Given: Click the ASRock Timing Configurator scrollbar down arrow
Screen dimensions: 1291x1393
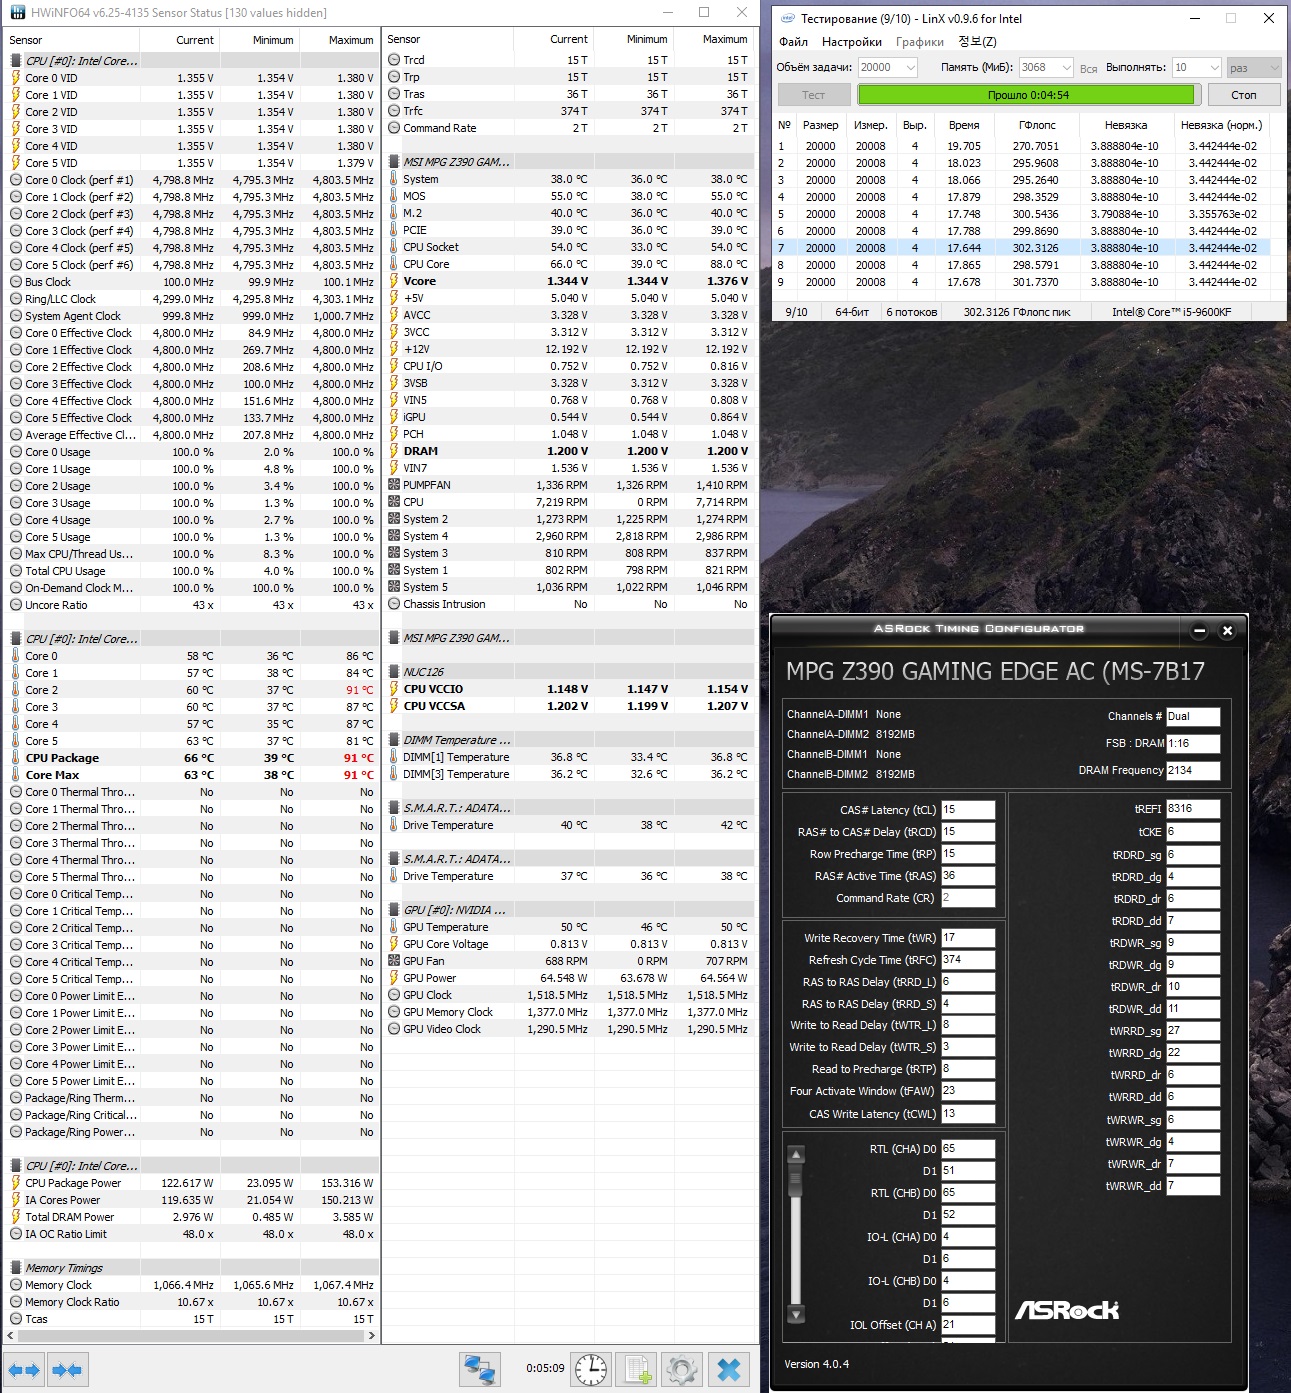Looking at the screenshot, I should (796, 1314).
